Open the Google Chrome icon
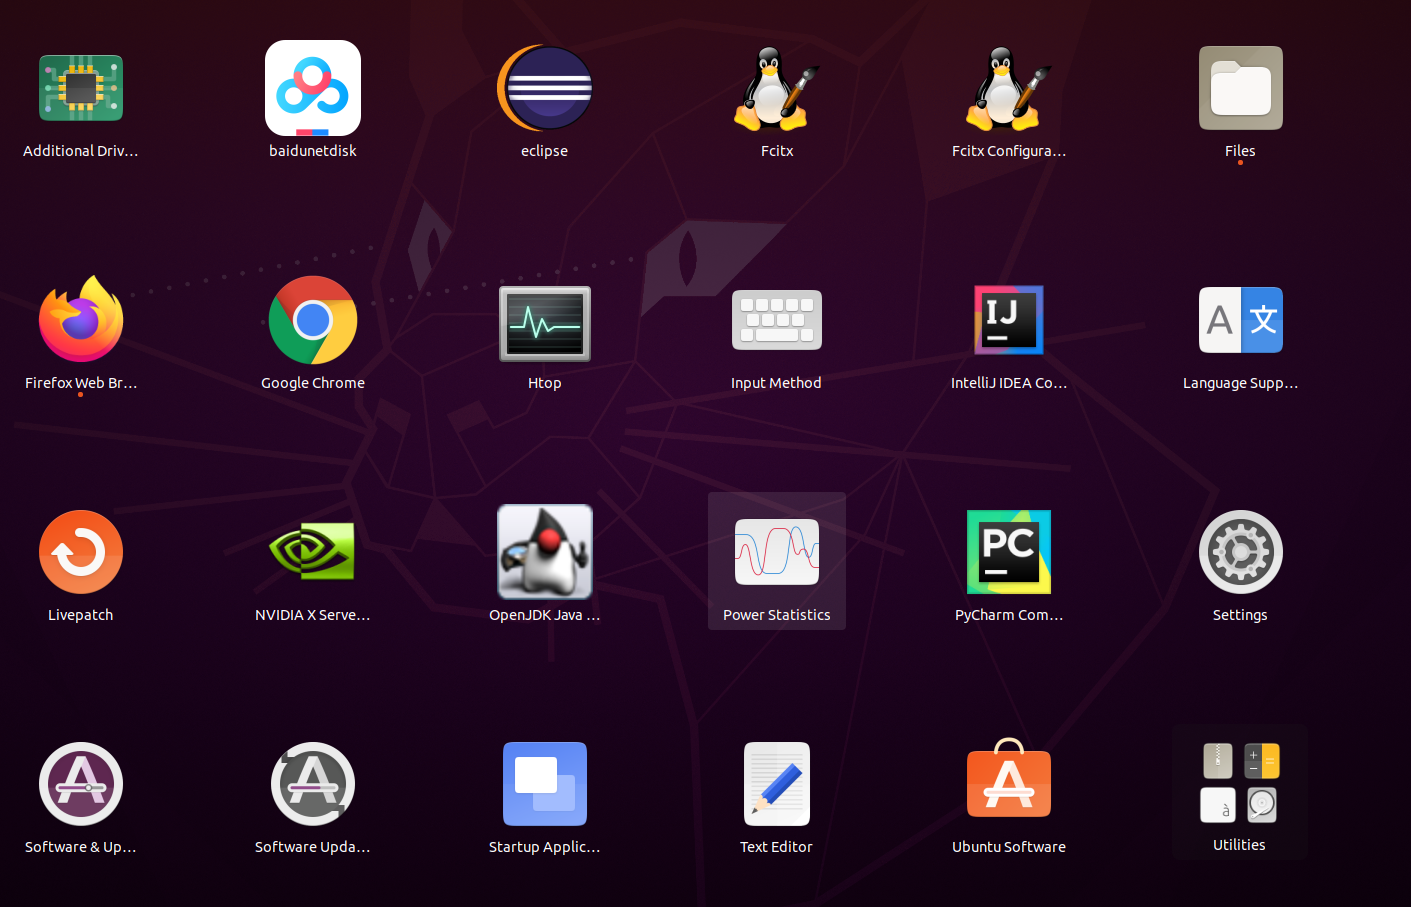Screen dimensions: 1411x907 (x=313, y=320)
